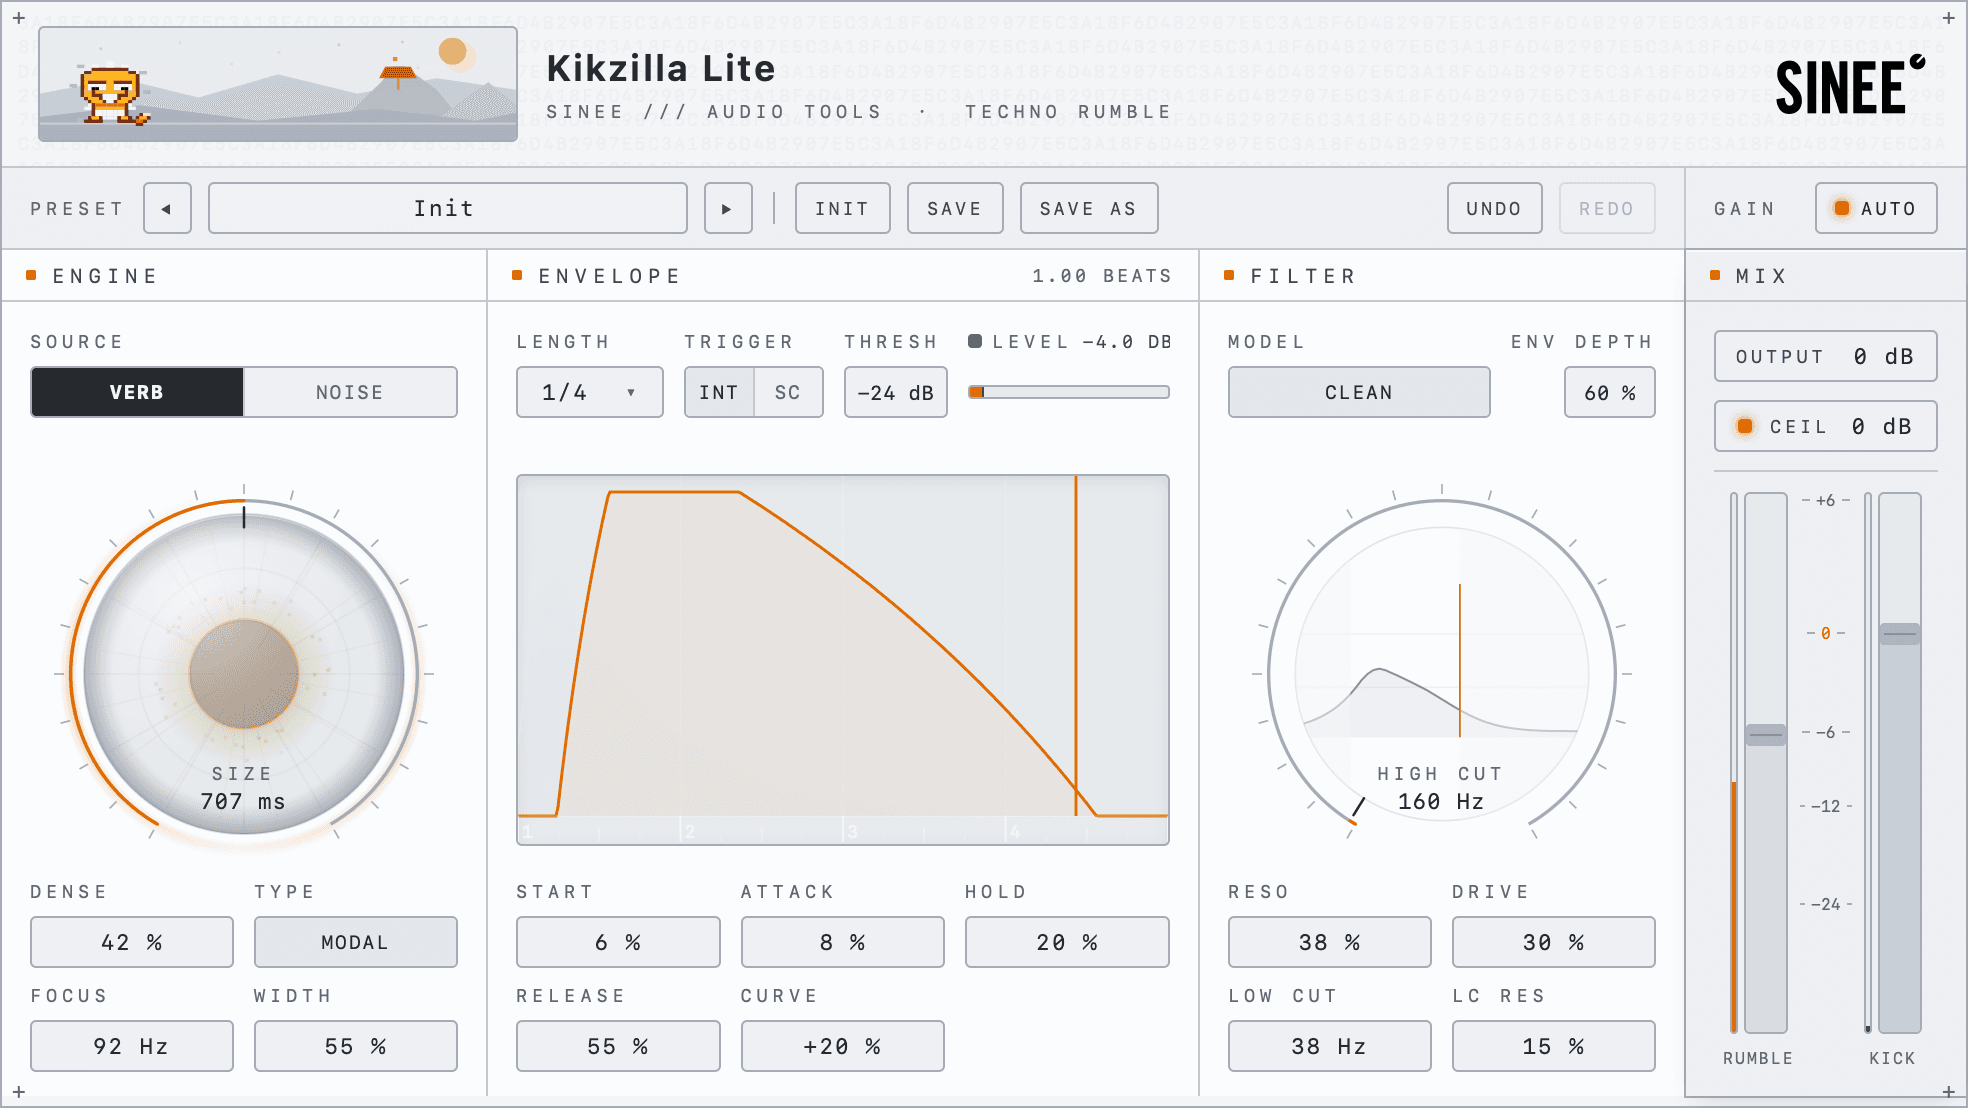
Task: Click the Kikzilla monster banner image
Action: [x=278, y=84]
